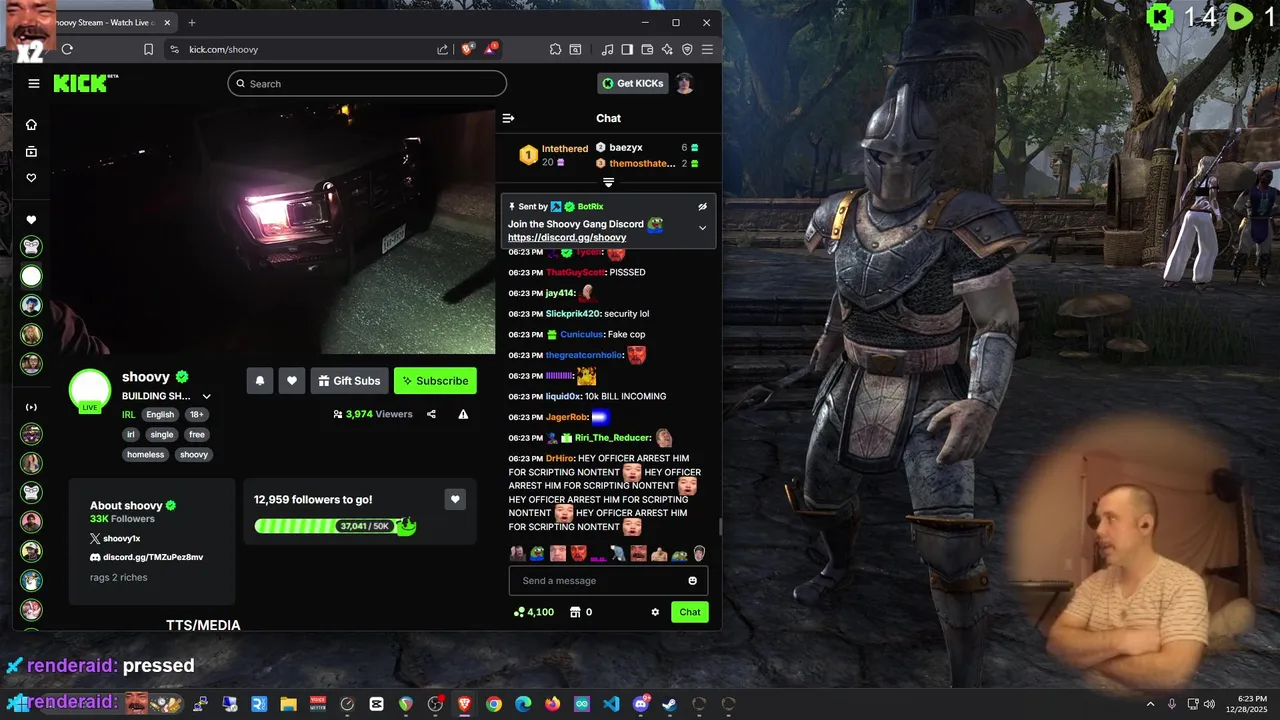The width and height of the screenshot is (1280, 720).
Task: Focus the Kick Search field
Action: click(x=367, y=84)
